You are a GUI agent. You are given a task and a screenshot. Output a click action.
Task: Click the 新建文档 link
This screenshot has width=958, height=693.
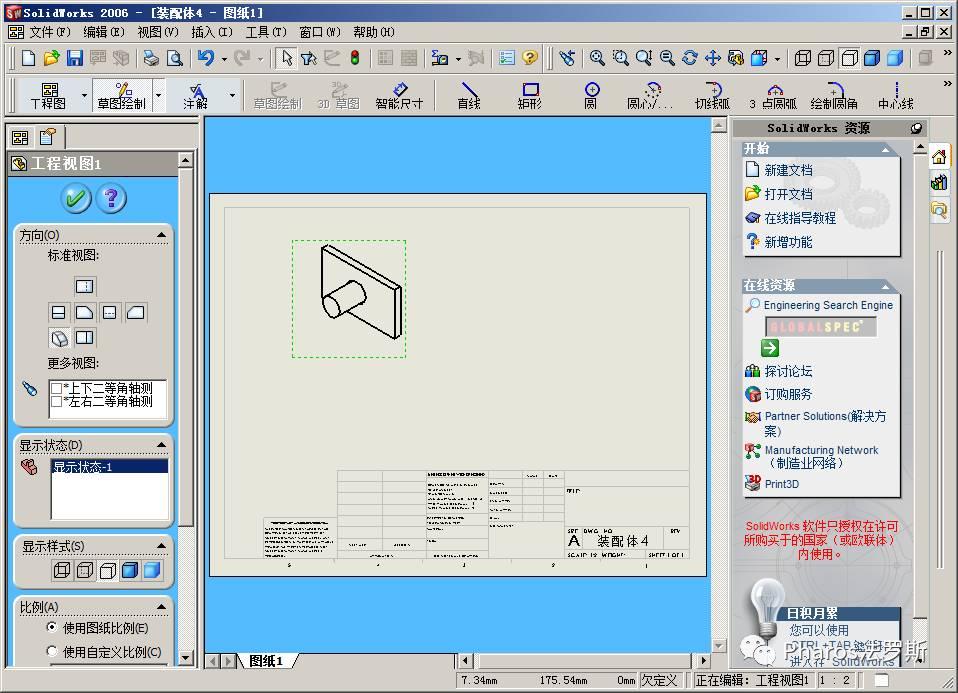pyautogui.click(x=788, y=170)
